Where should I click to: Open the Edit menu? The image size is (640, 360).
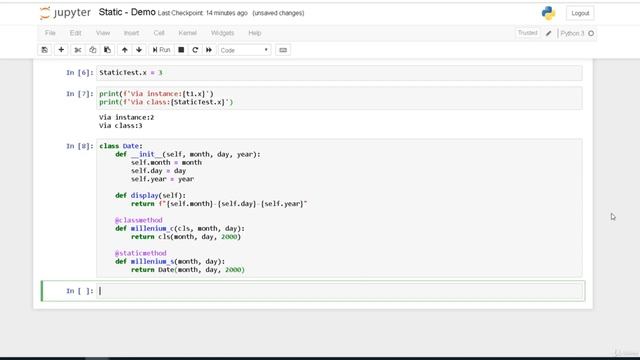76,33
